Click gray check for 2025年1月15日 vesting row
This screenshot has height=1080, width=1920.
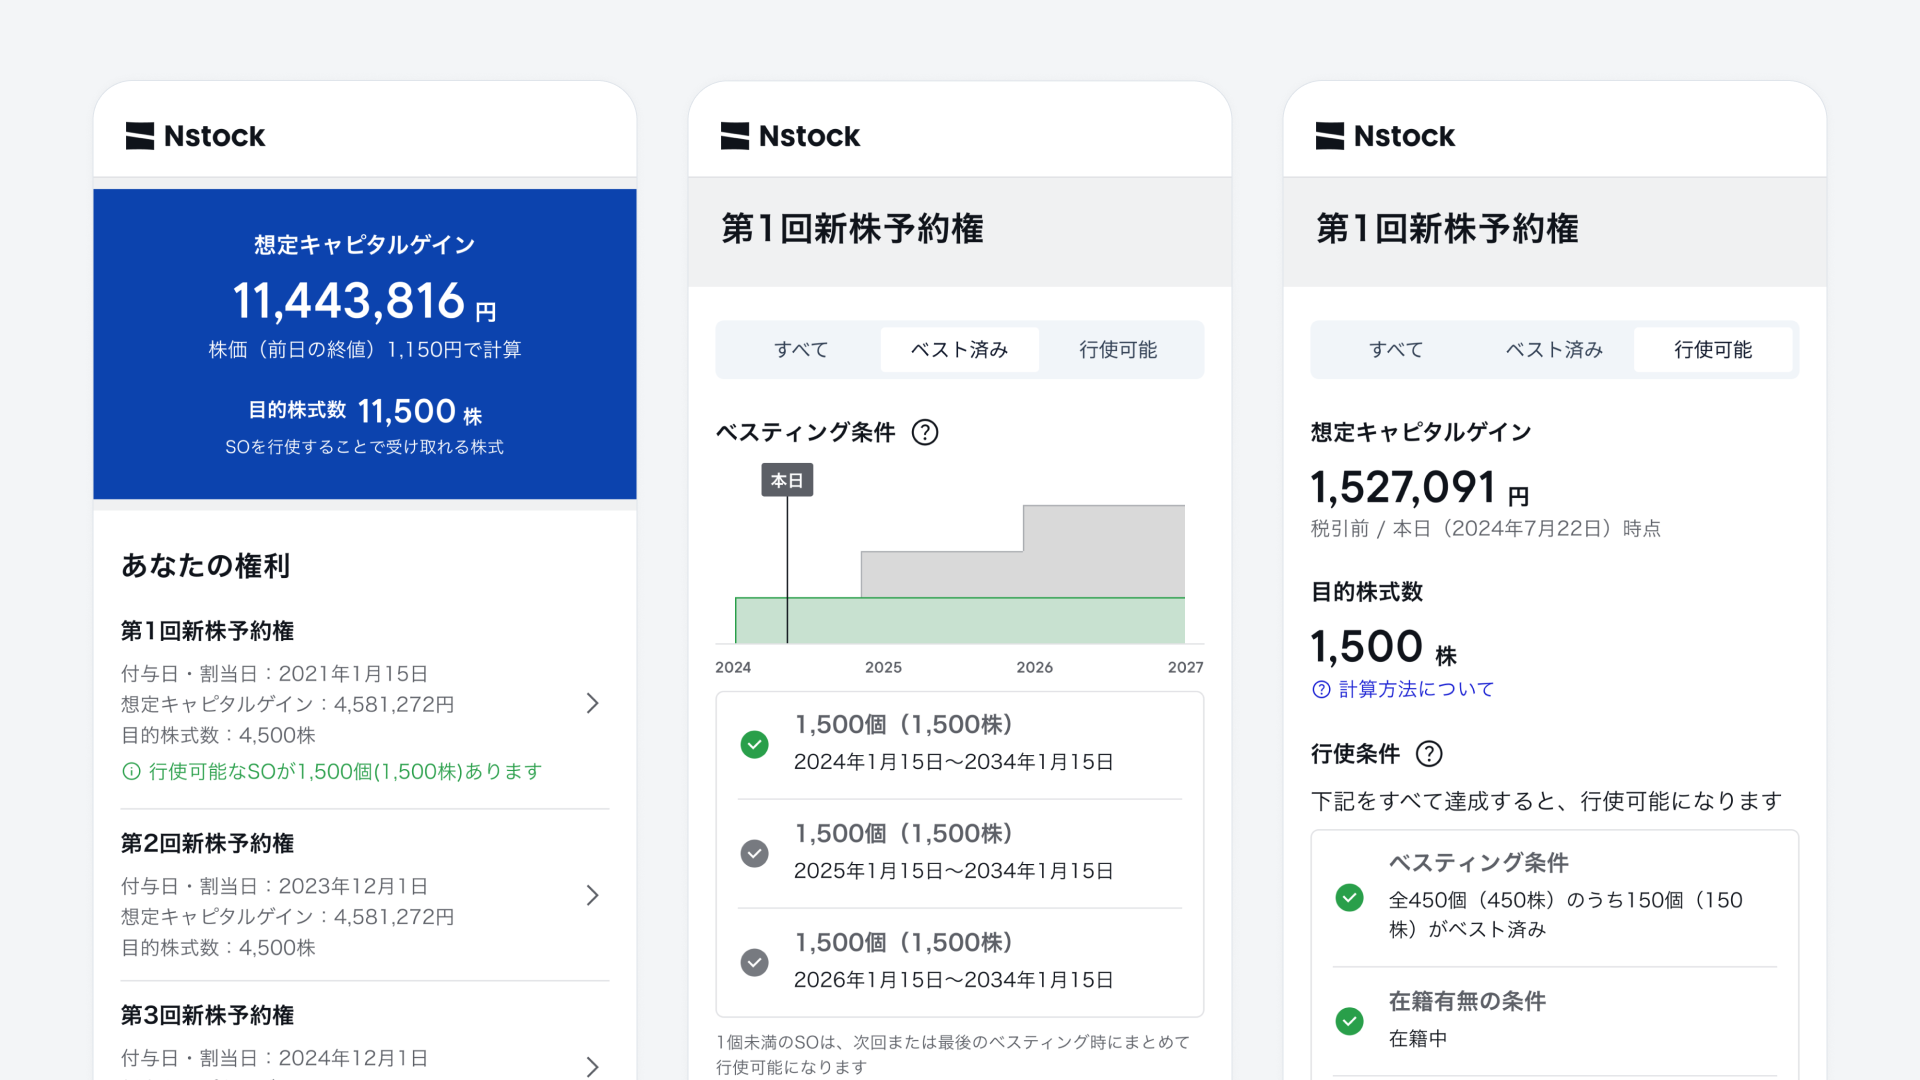tap(755, 853)
